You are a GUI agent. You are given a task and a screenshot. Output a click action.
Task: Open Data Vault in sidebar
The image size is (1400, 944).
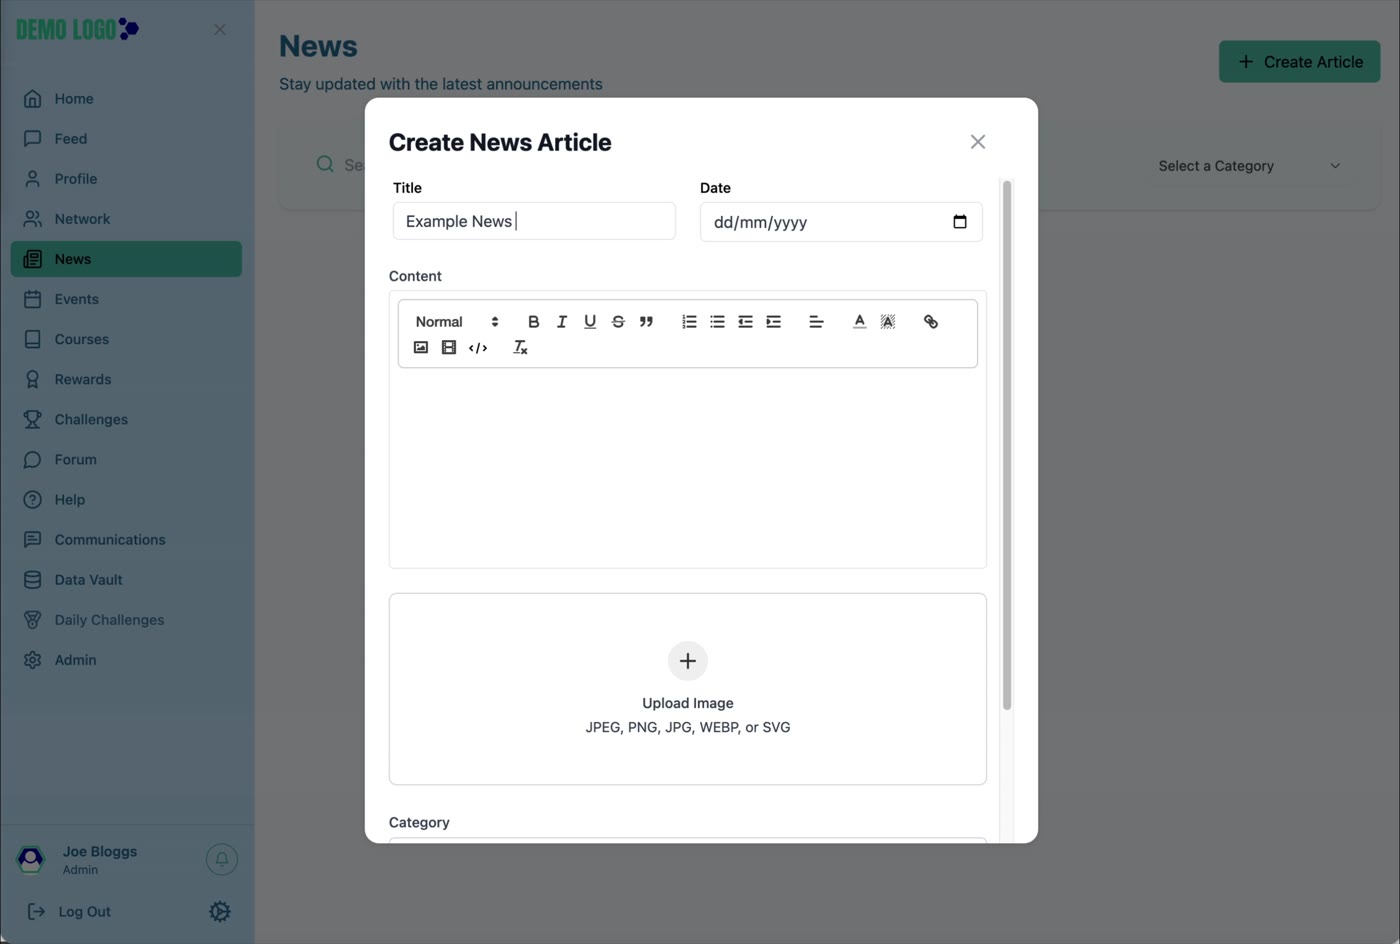tap(126, 580)
